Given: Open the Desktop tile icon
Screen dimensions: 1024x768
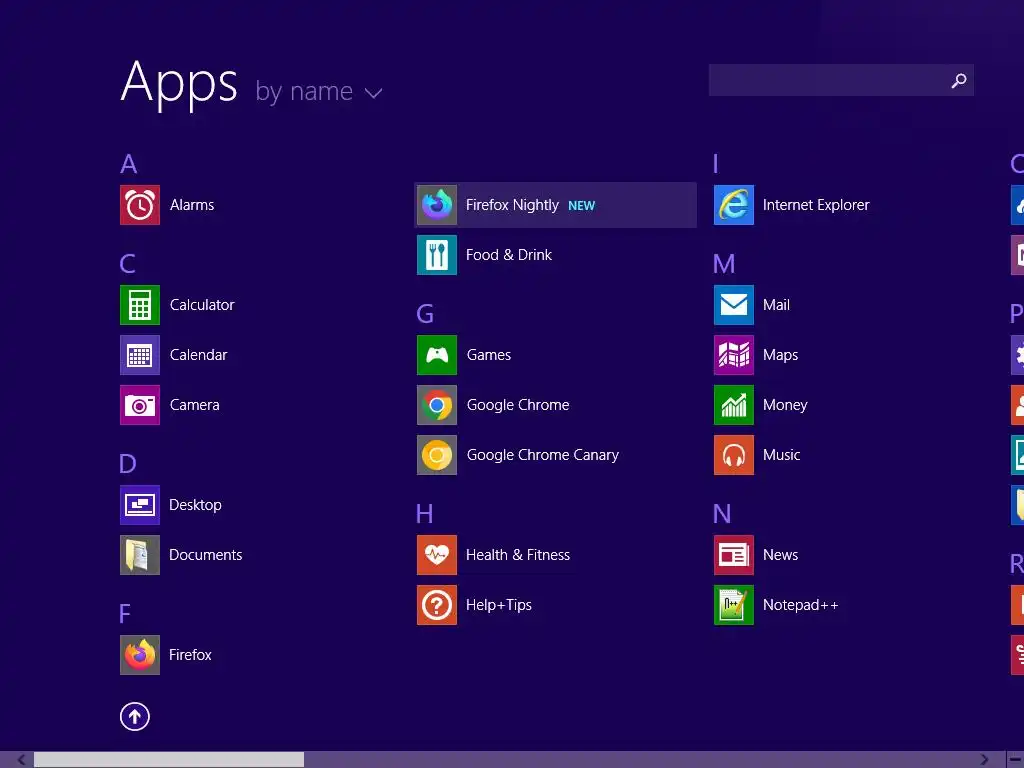Looking at the screenshot, I should coord(140,505).
